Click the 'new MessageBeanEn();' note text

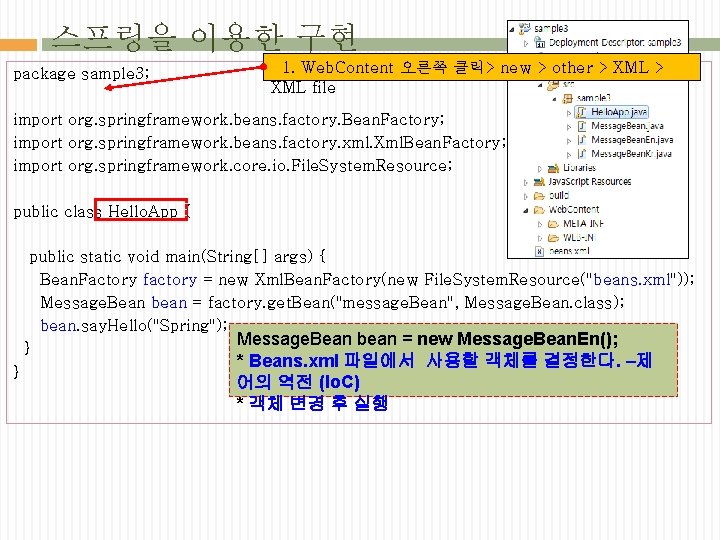pos(518,339)
